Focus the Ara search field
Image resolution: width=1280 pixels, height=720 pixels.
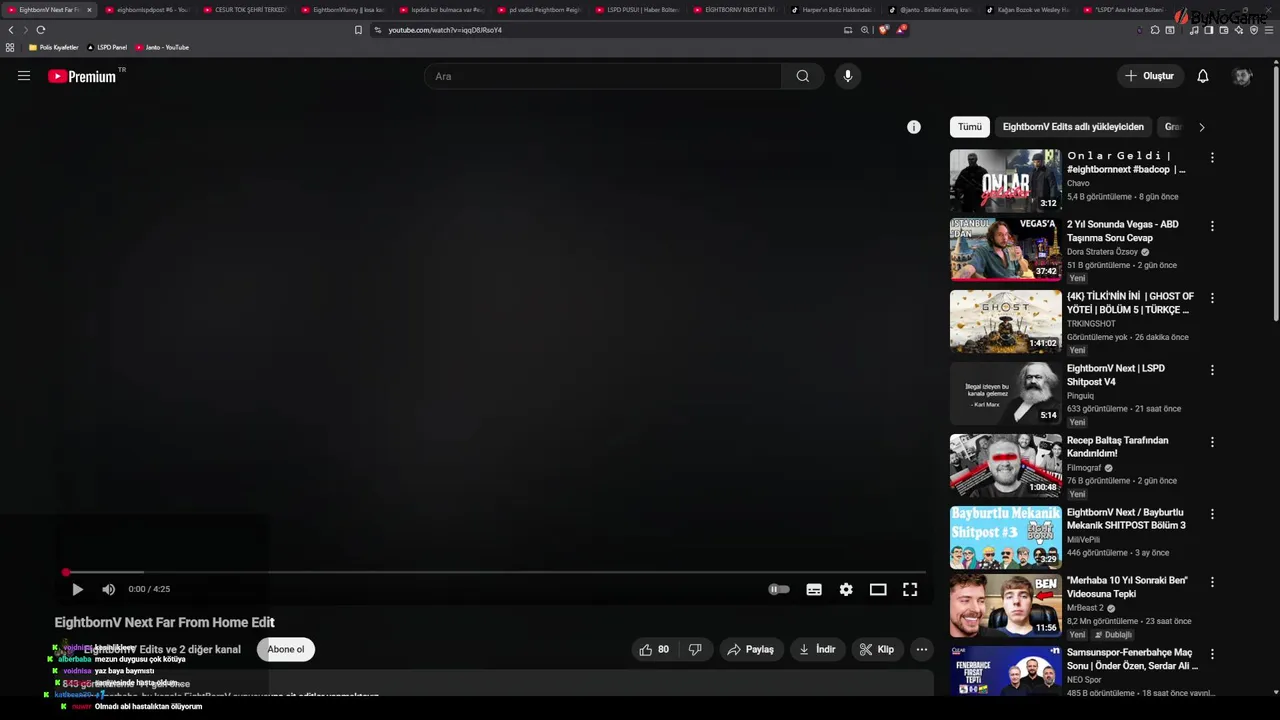coord(603,76)
